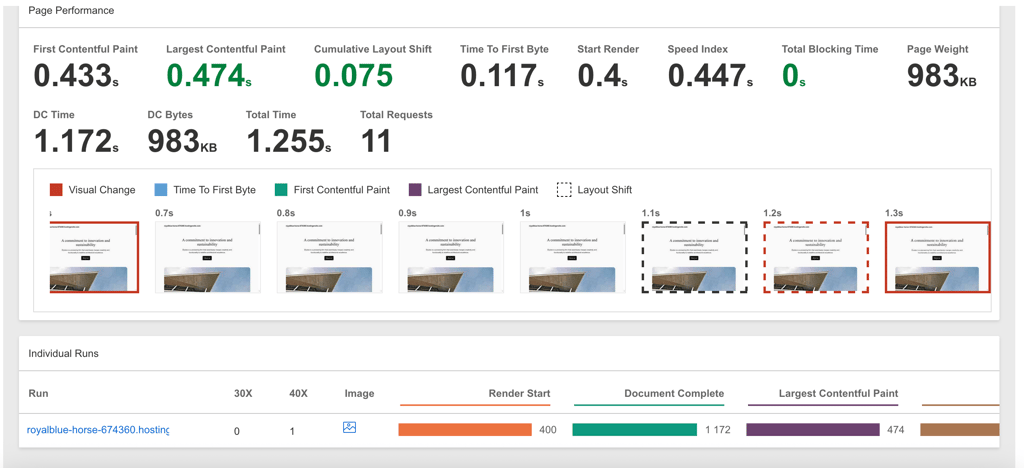Open the run image icon
Viewport: 1024px width, 468px height.
click(x=349, y=428)
